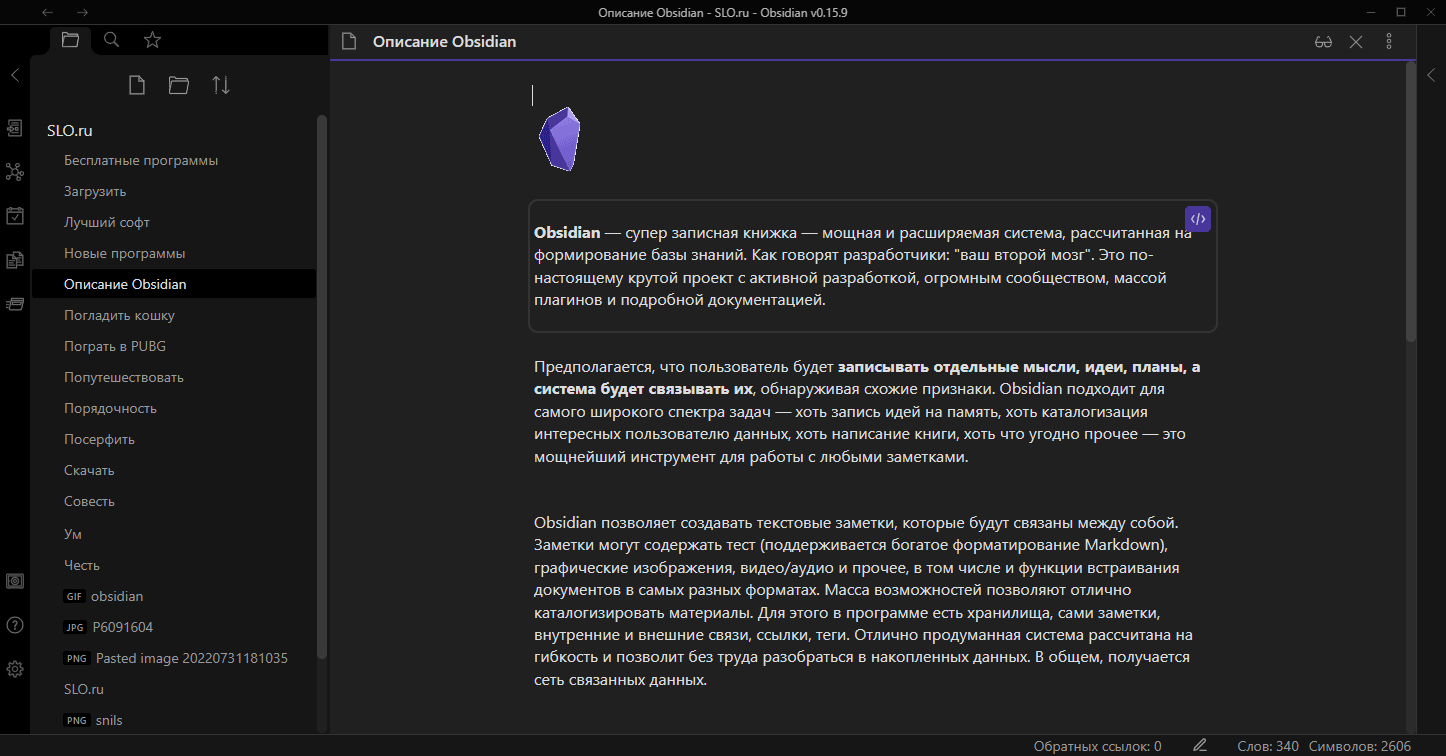Open the note's more options menu
1446x756 pixels.
coord(1389,42)
